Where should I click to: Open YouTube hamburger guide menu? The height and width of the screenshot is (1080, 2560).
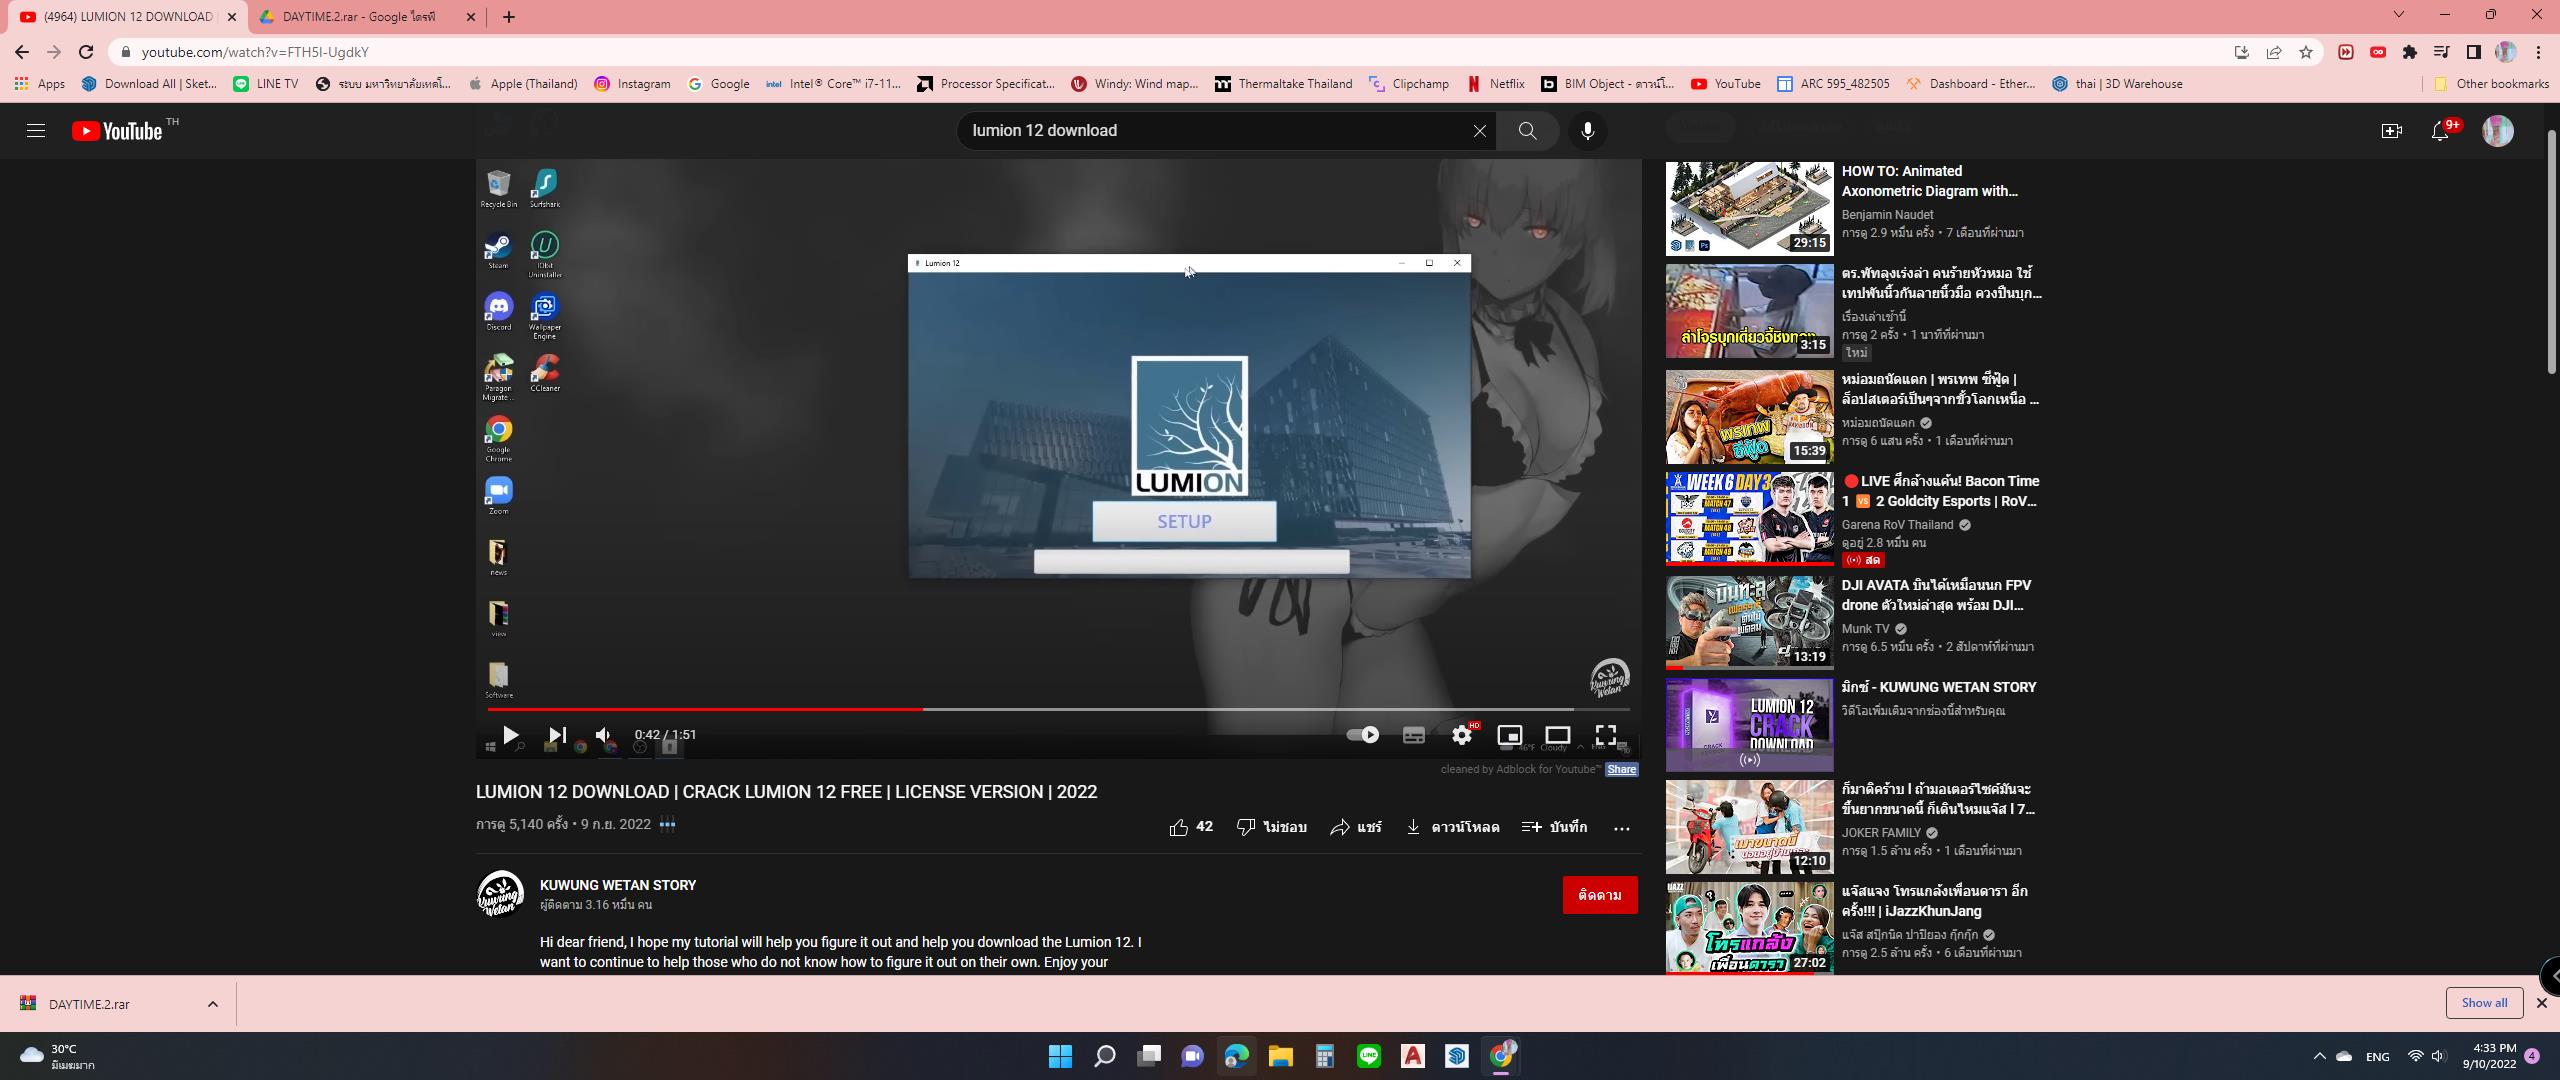pos(36,131)
